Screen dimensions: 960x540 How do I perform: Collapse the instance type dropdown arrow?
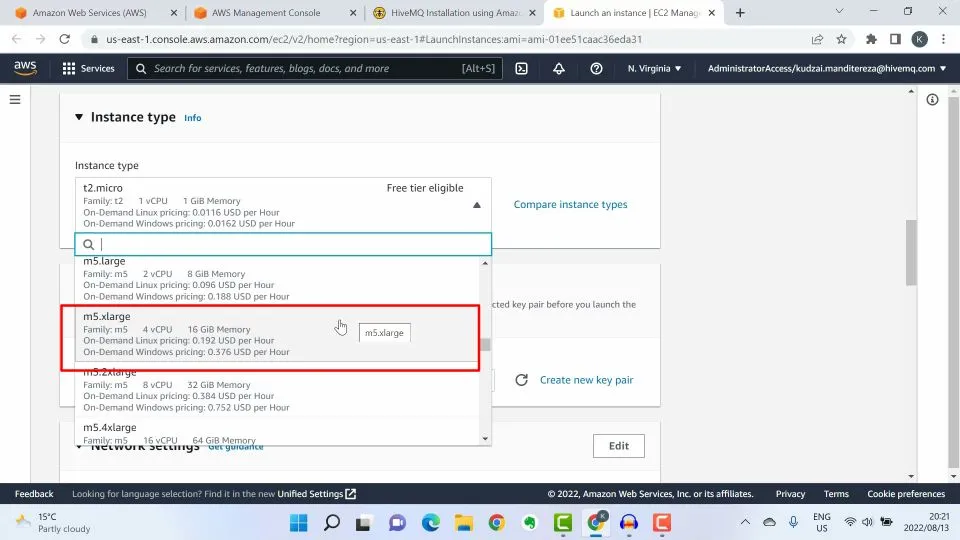click(477, 205)
